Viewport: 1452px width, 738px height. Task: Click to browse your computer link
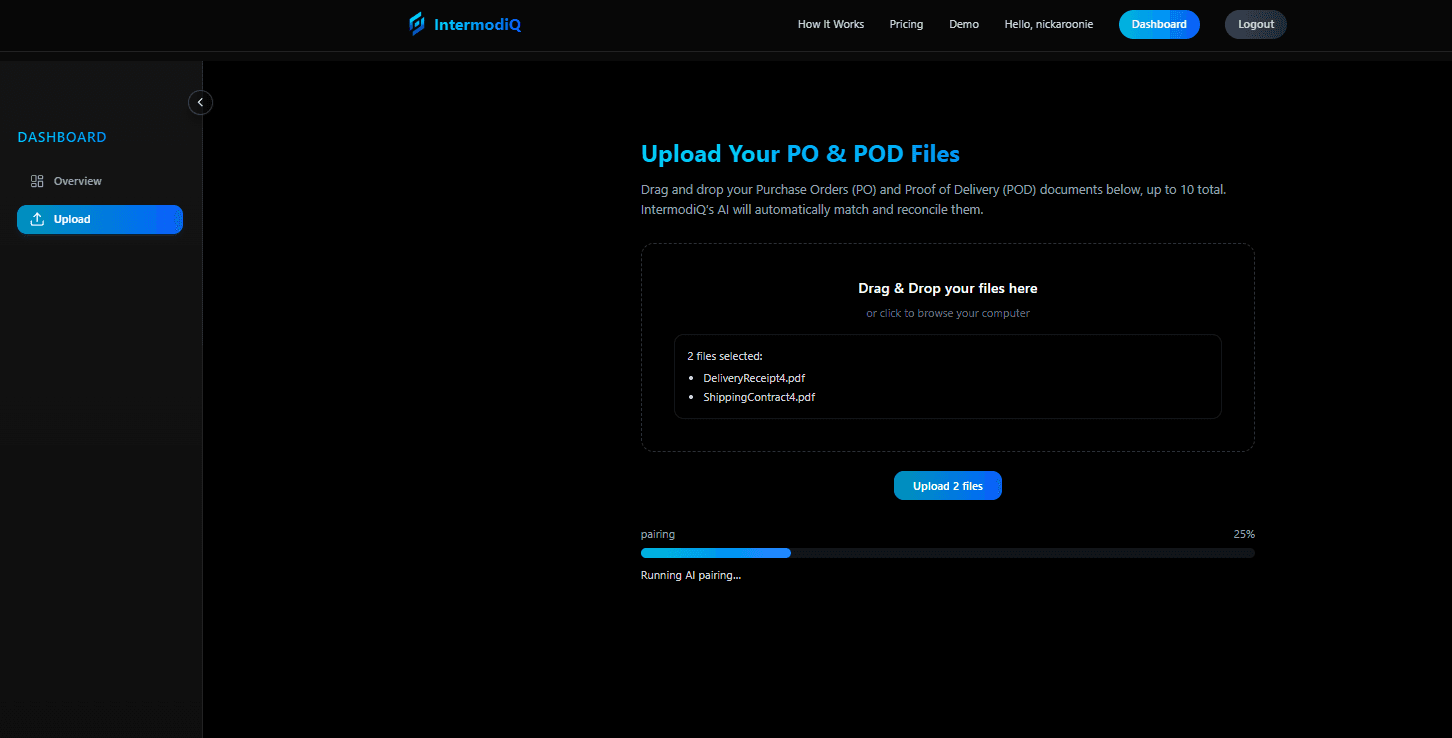948,312
